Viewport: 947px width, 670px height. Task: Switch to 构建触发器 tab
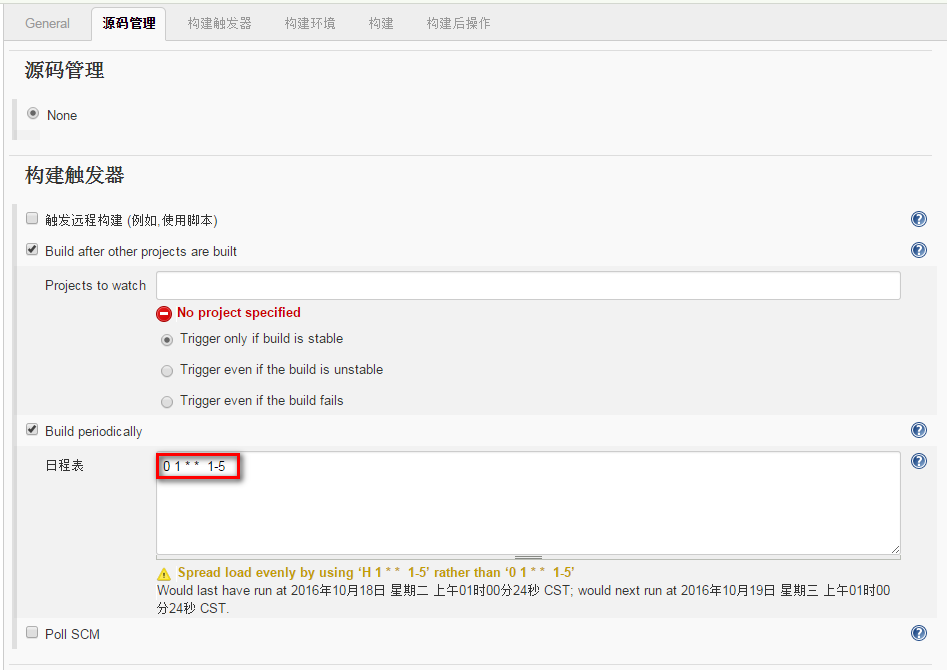[219, 24]
